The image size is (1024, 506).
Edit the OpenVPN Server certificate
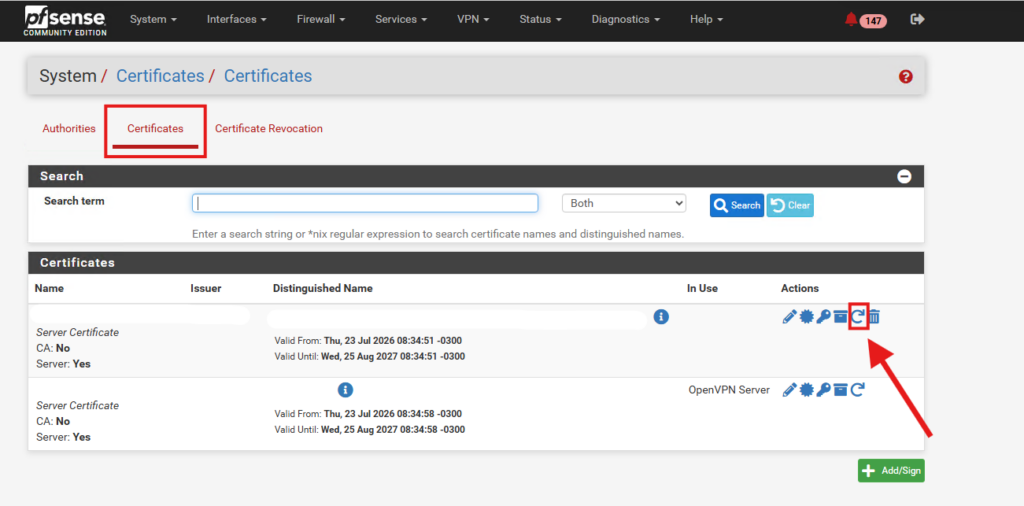789,390
